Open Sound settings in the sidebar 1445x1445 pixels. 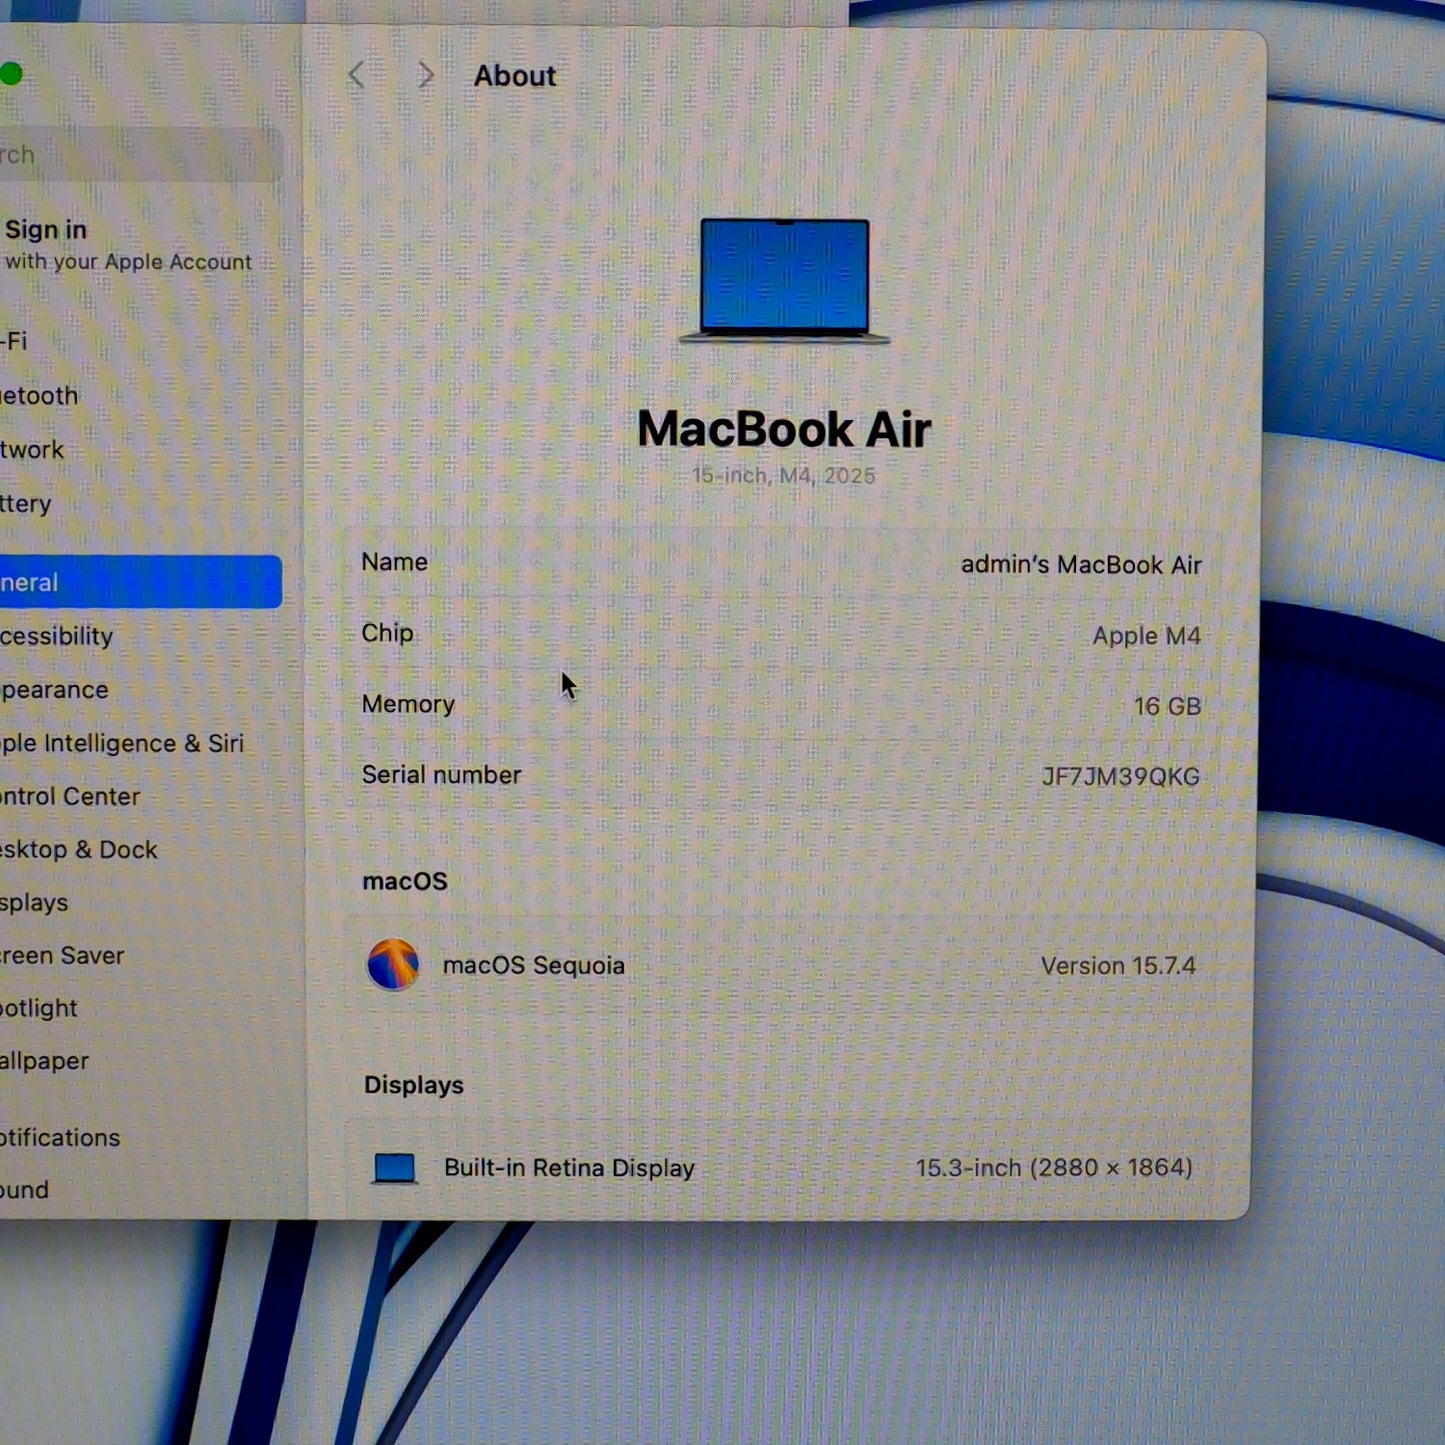click(x=25, y=1190)
